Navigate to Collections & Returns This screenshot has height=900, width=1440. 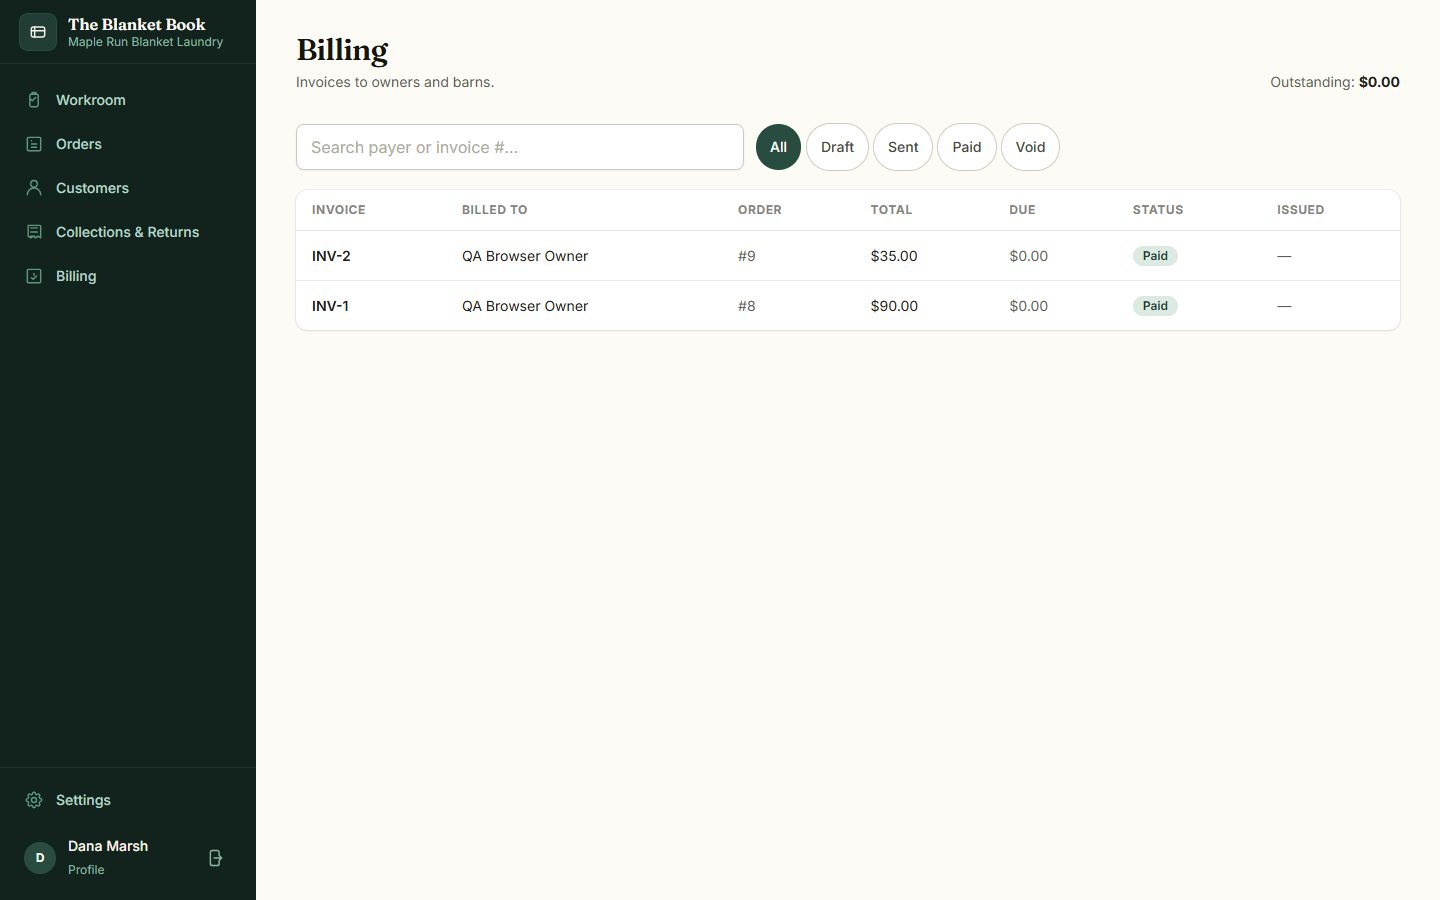[128, 232]
